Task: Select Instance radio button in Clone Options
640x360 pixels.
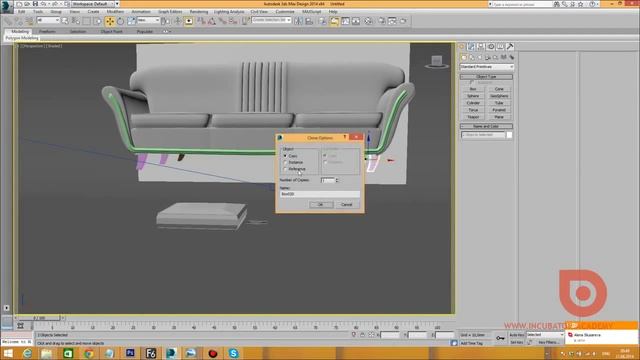Action: click(285, 162)
